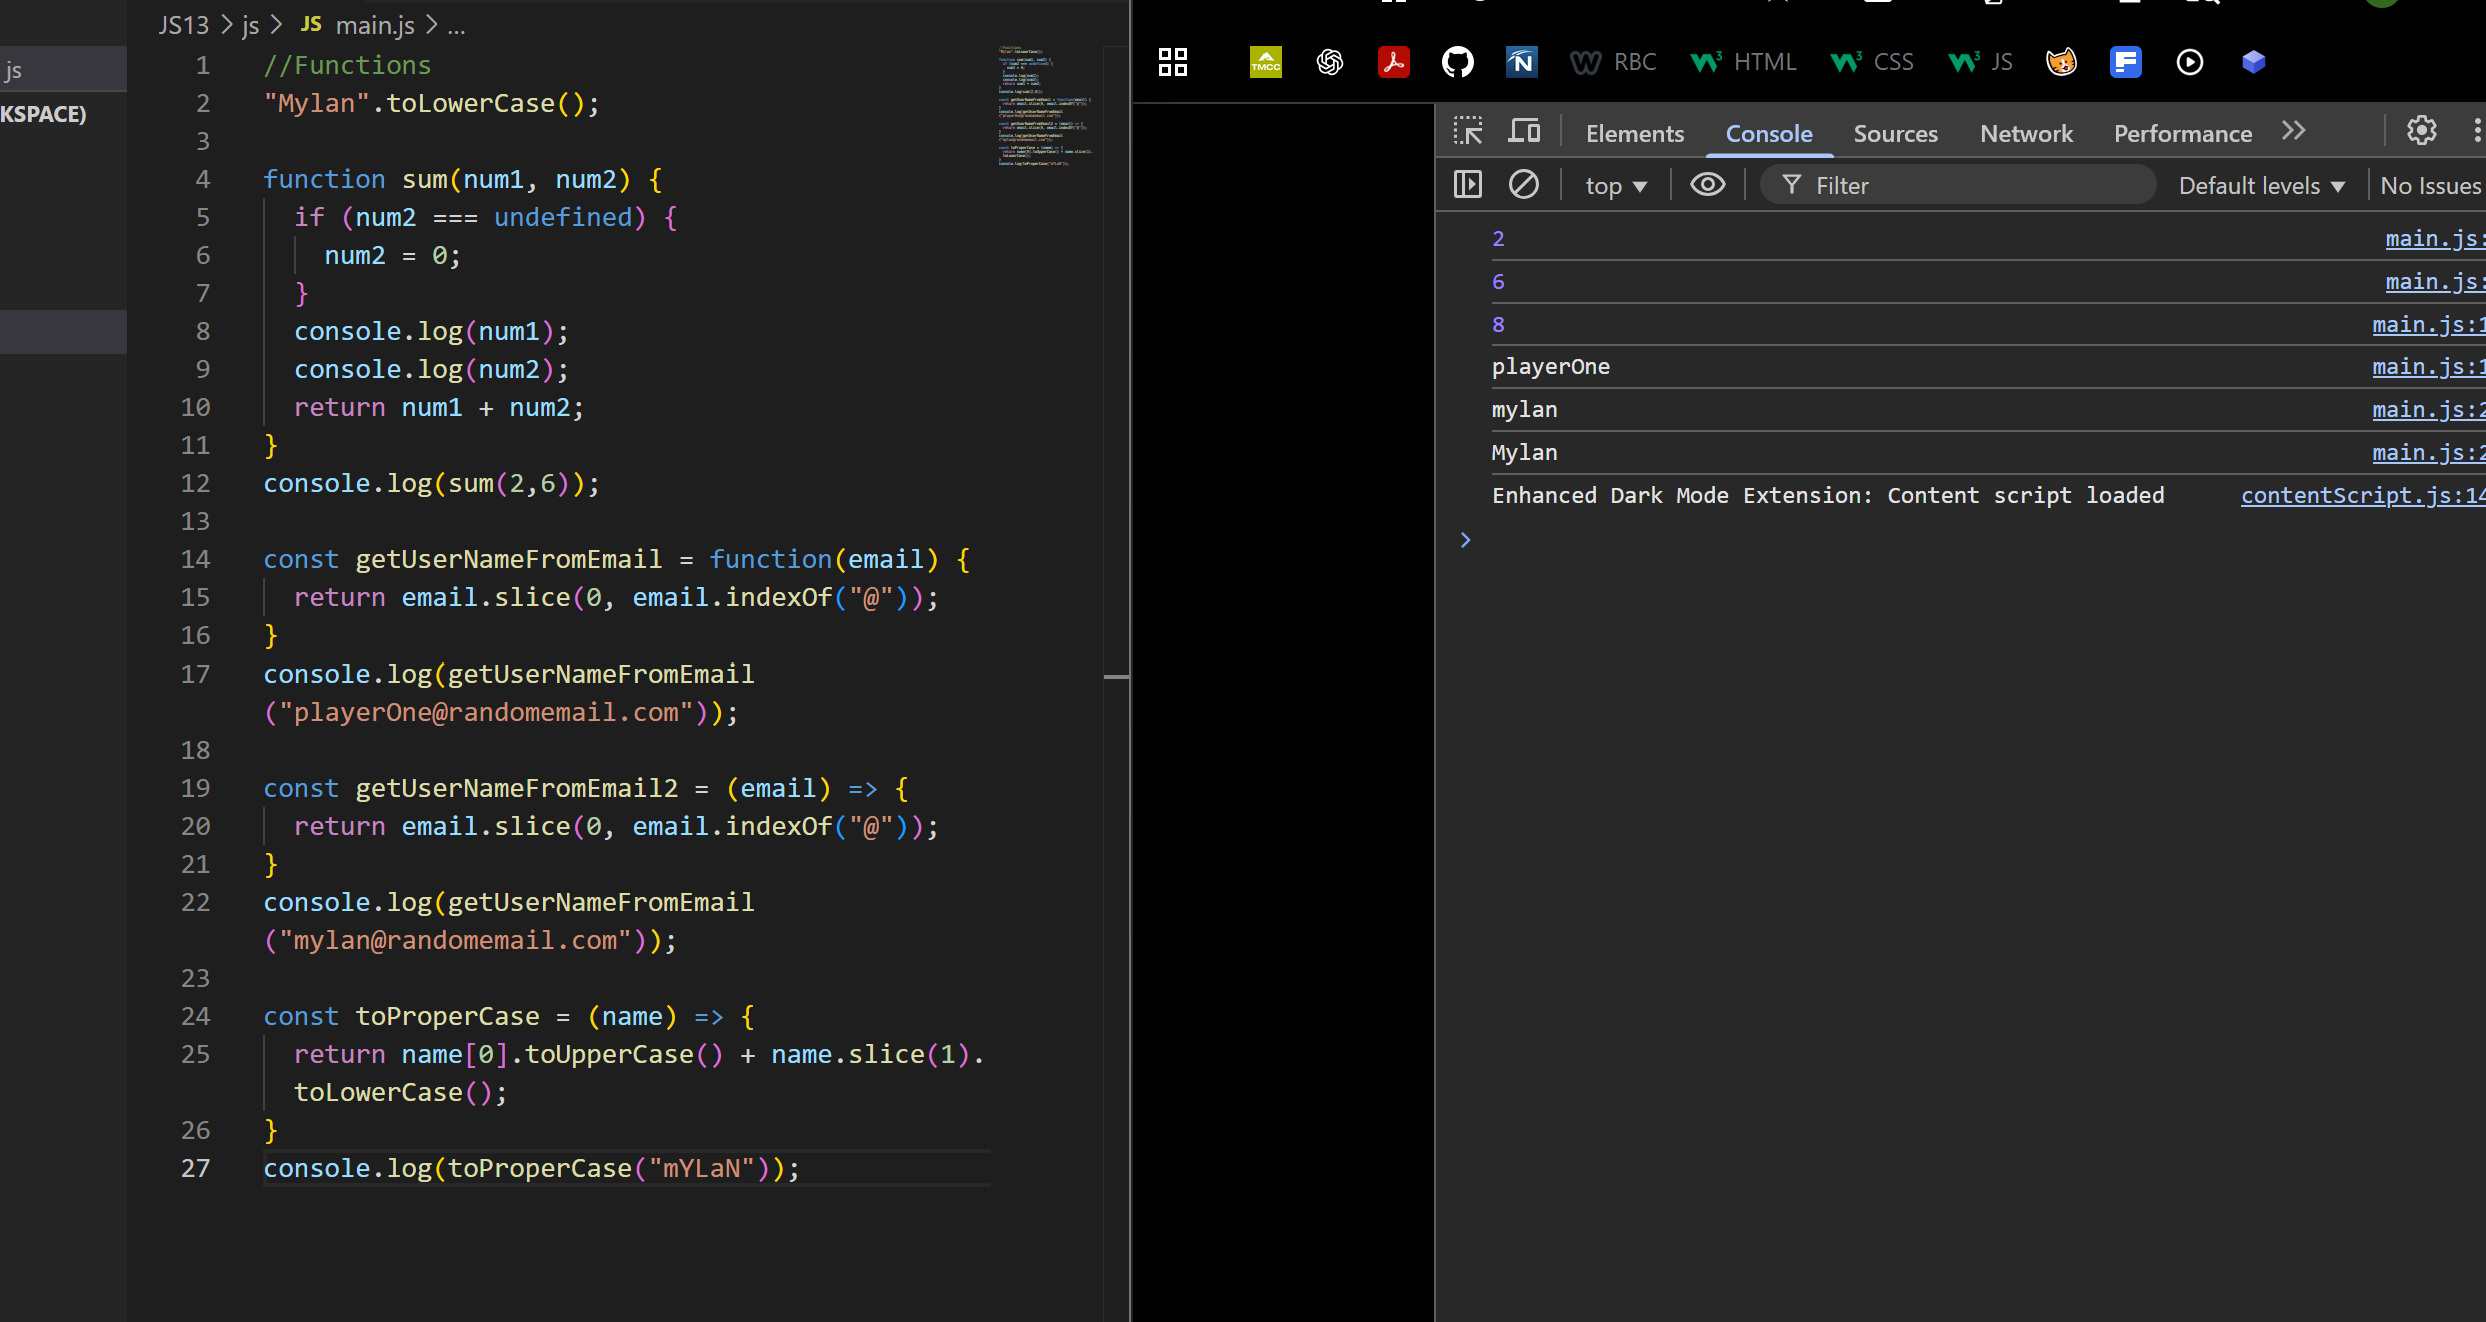
Task: Click the browser apps grid icon
Action: tap(1172, 62)
